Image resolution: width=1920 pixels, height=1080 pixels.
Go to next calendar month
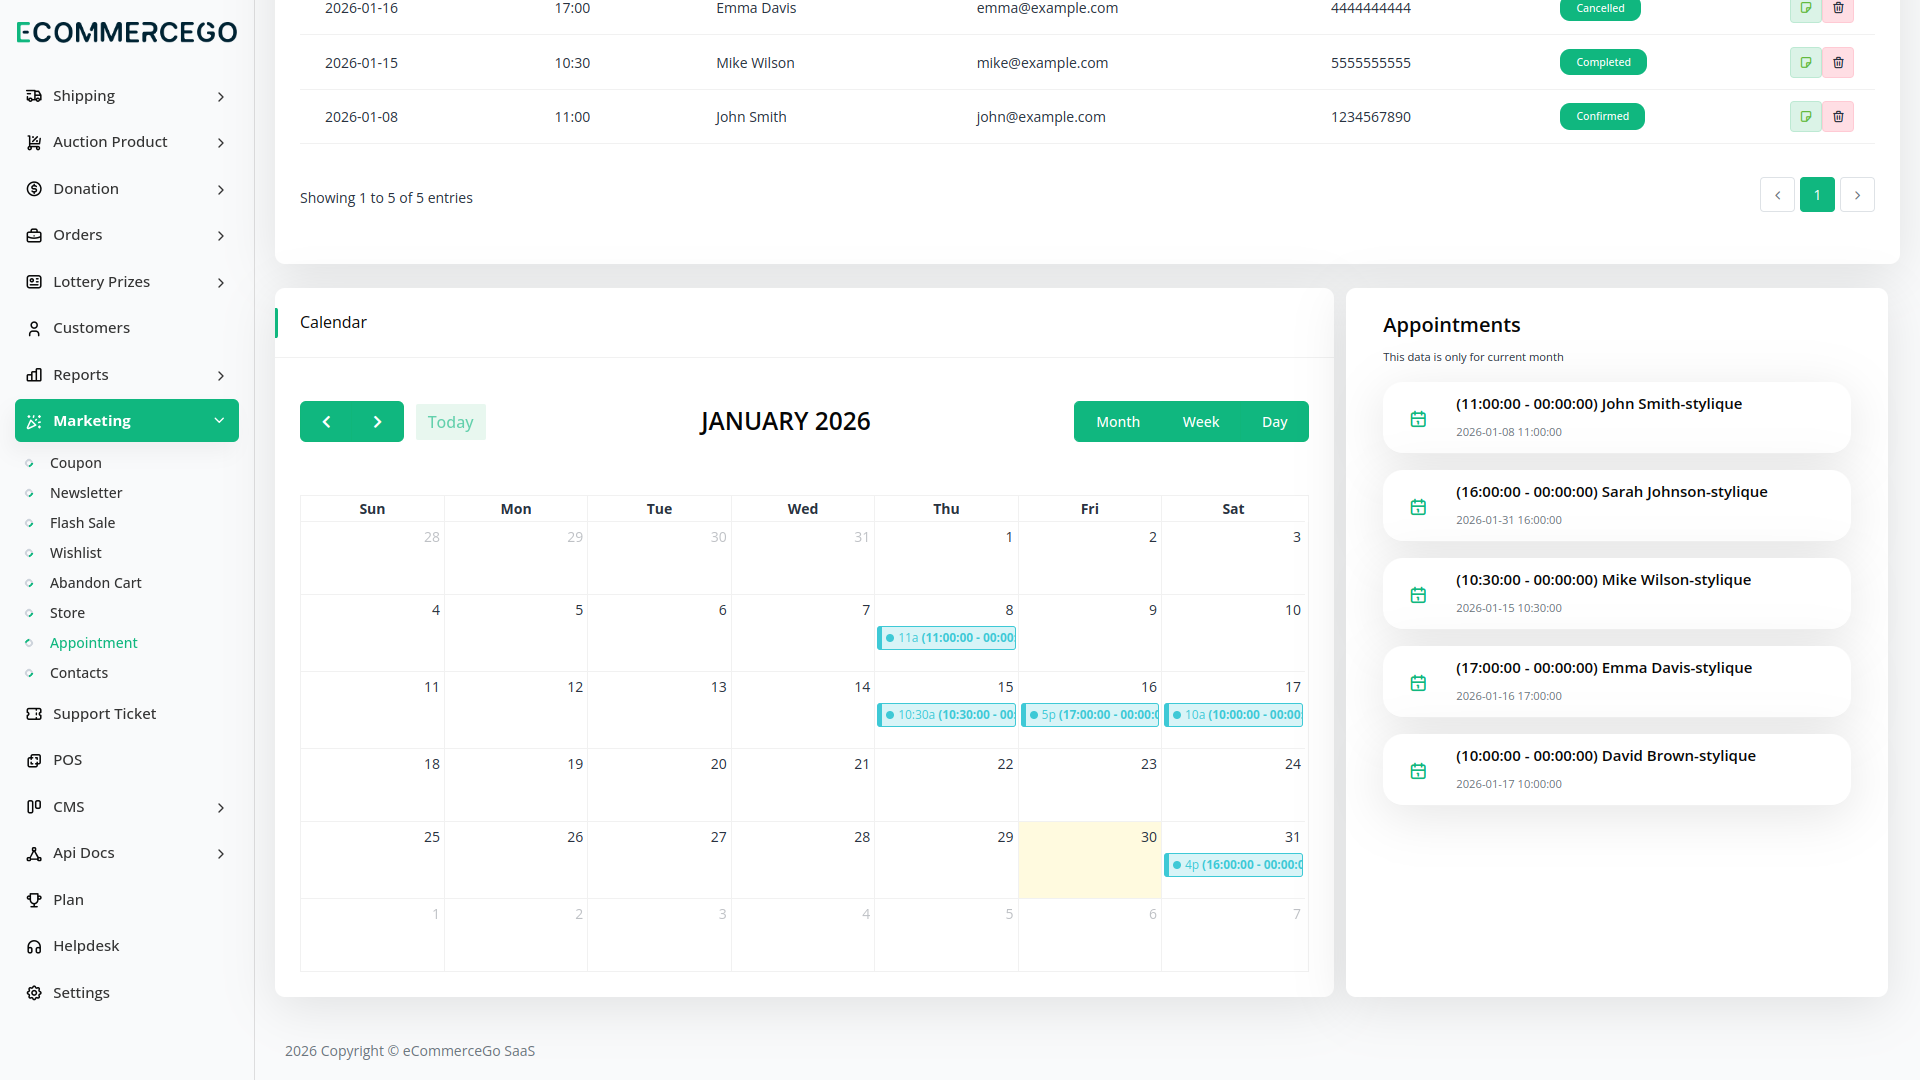[378, 422]
